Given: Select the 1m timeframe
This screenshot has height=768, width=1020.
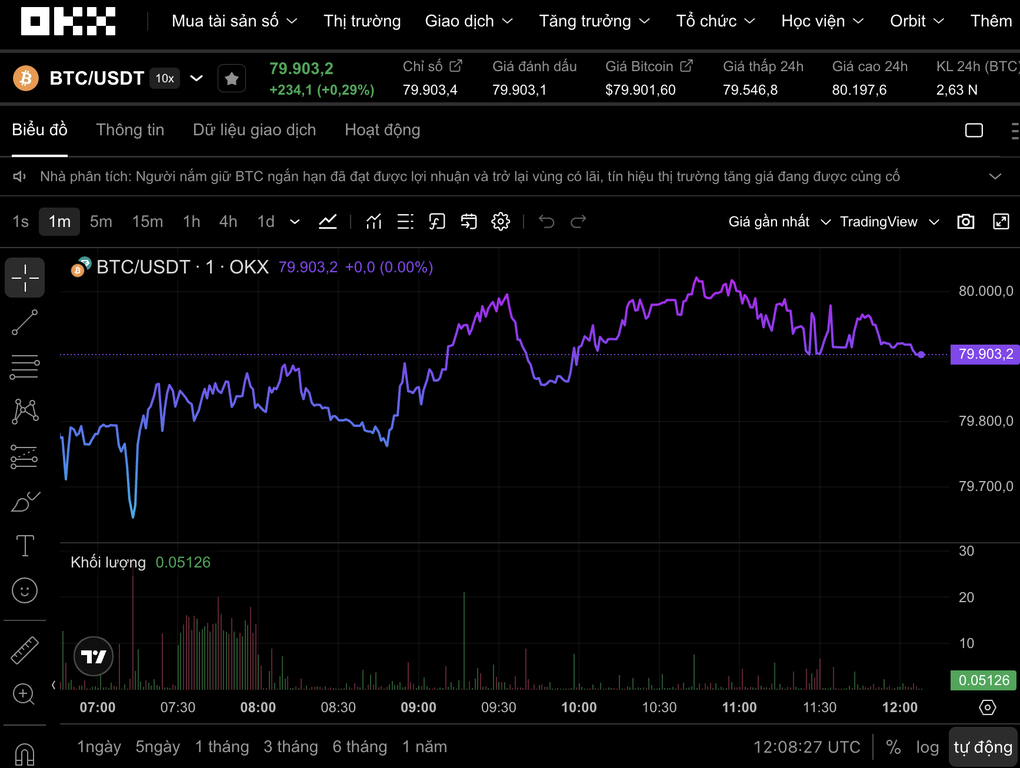Looking at the screenshot, I should pyautogui.click(x=59, y=222).
